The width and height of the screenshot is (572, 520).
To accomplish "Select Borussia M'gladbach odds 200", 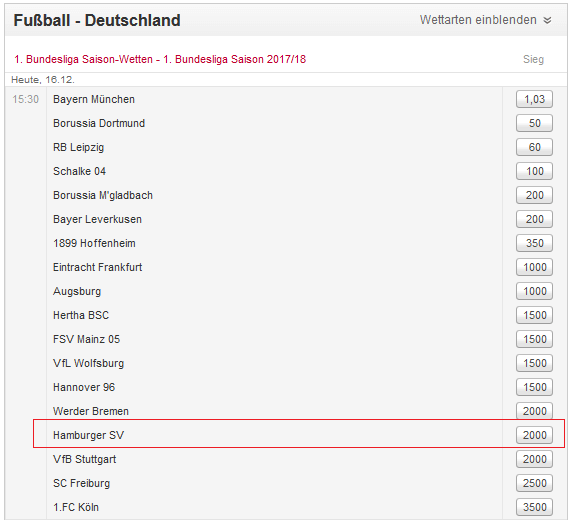I will (x=534, y=195).
